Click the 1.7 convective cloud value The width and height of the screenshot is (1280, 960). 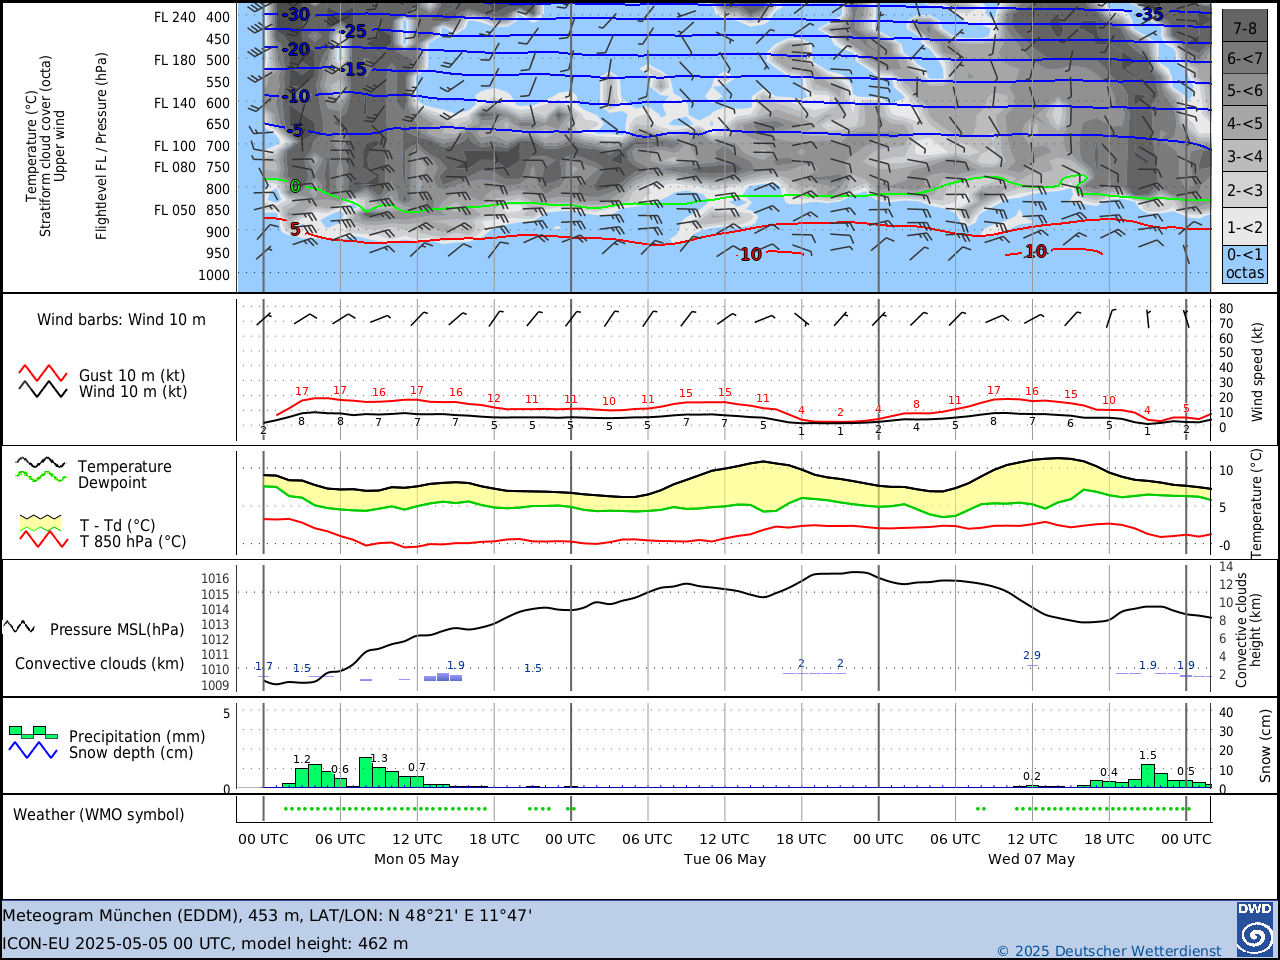click(263, 666)
